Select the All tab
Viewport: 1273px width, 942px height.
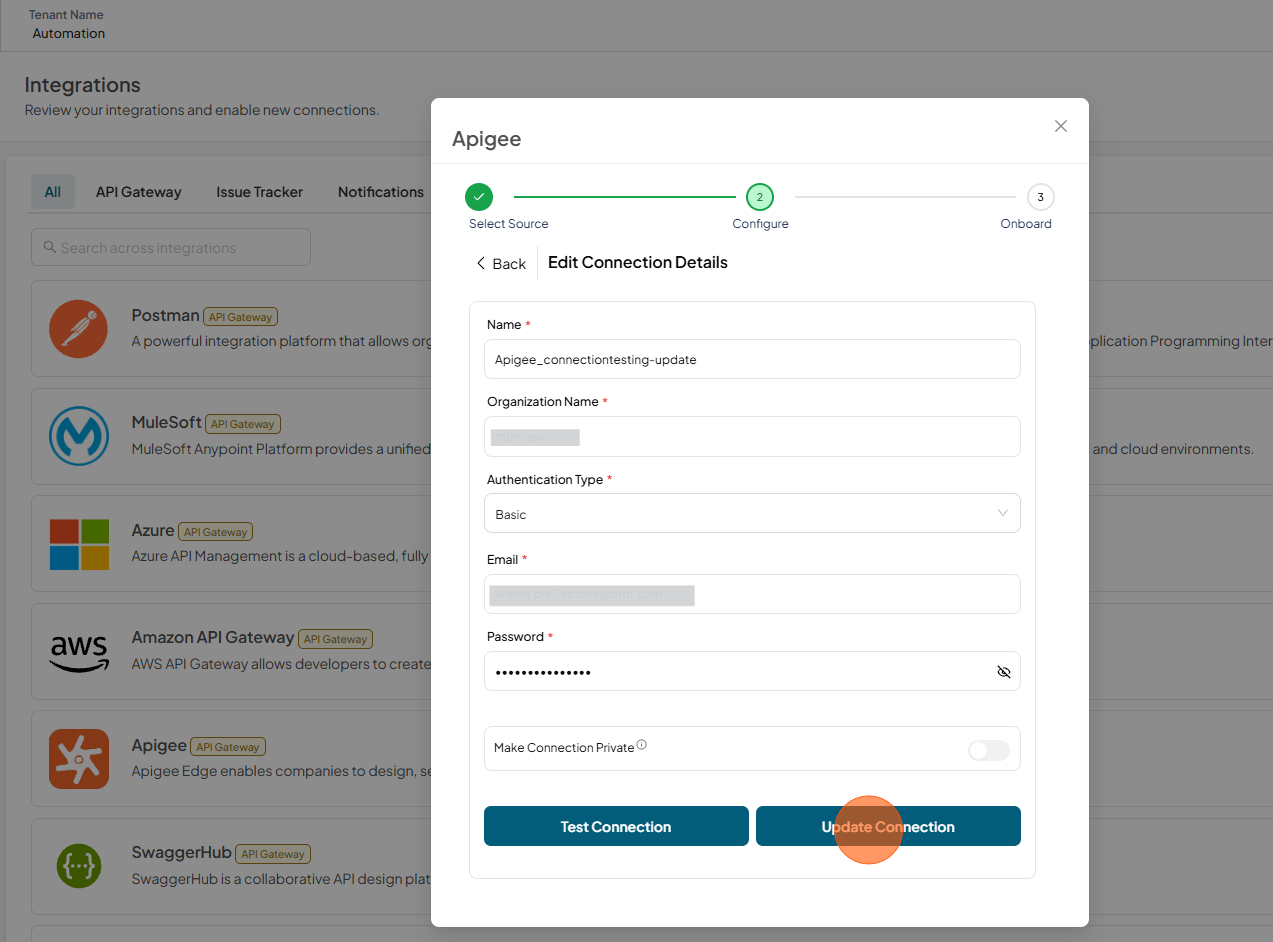pos(53,192)
